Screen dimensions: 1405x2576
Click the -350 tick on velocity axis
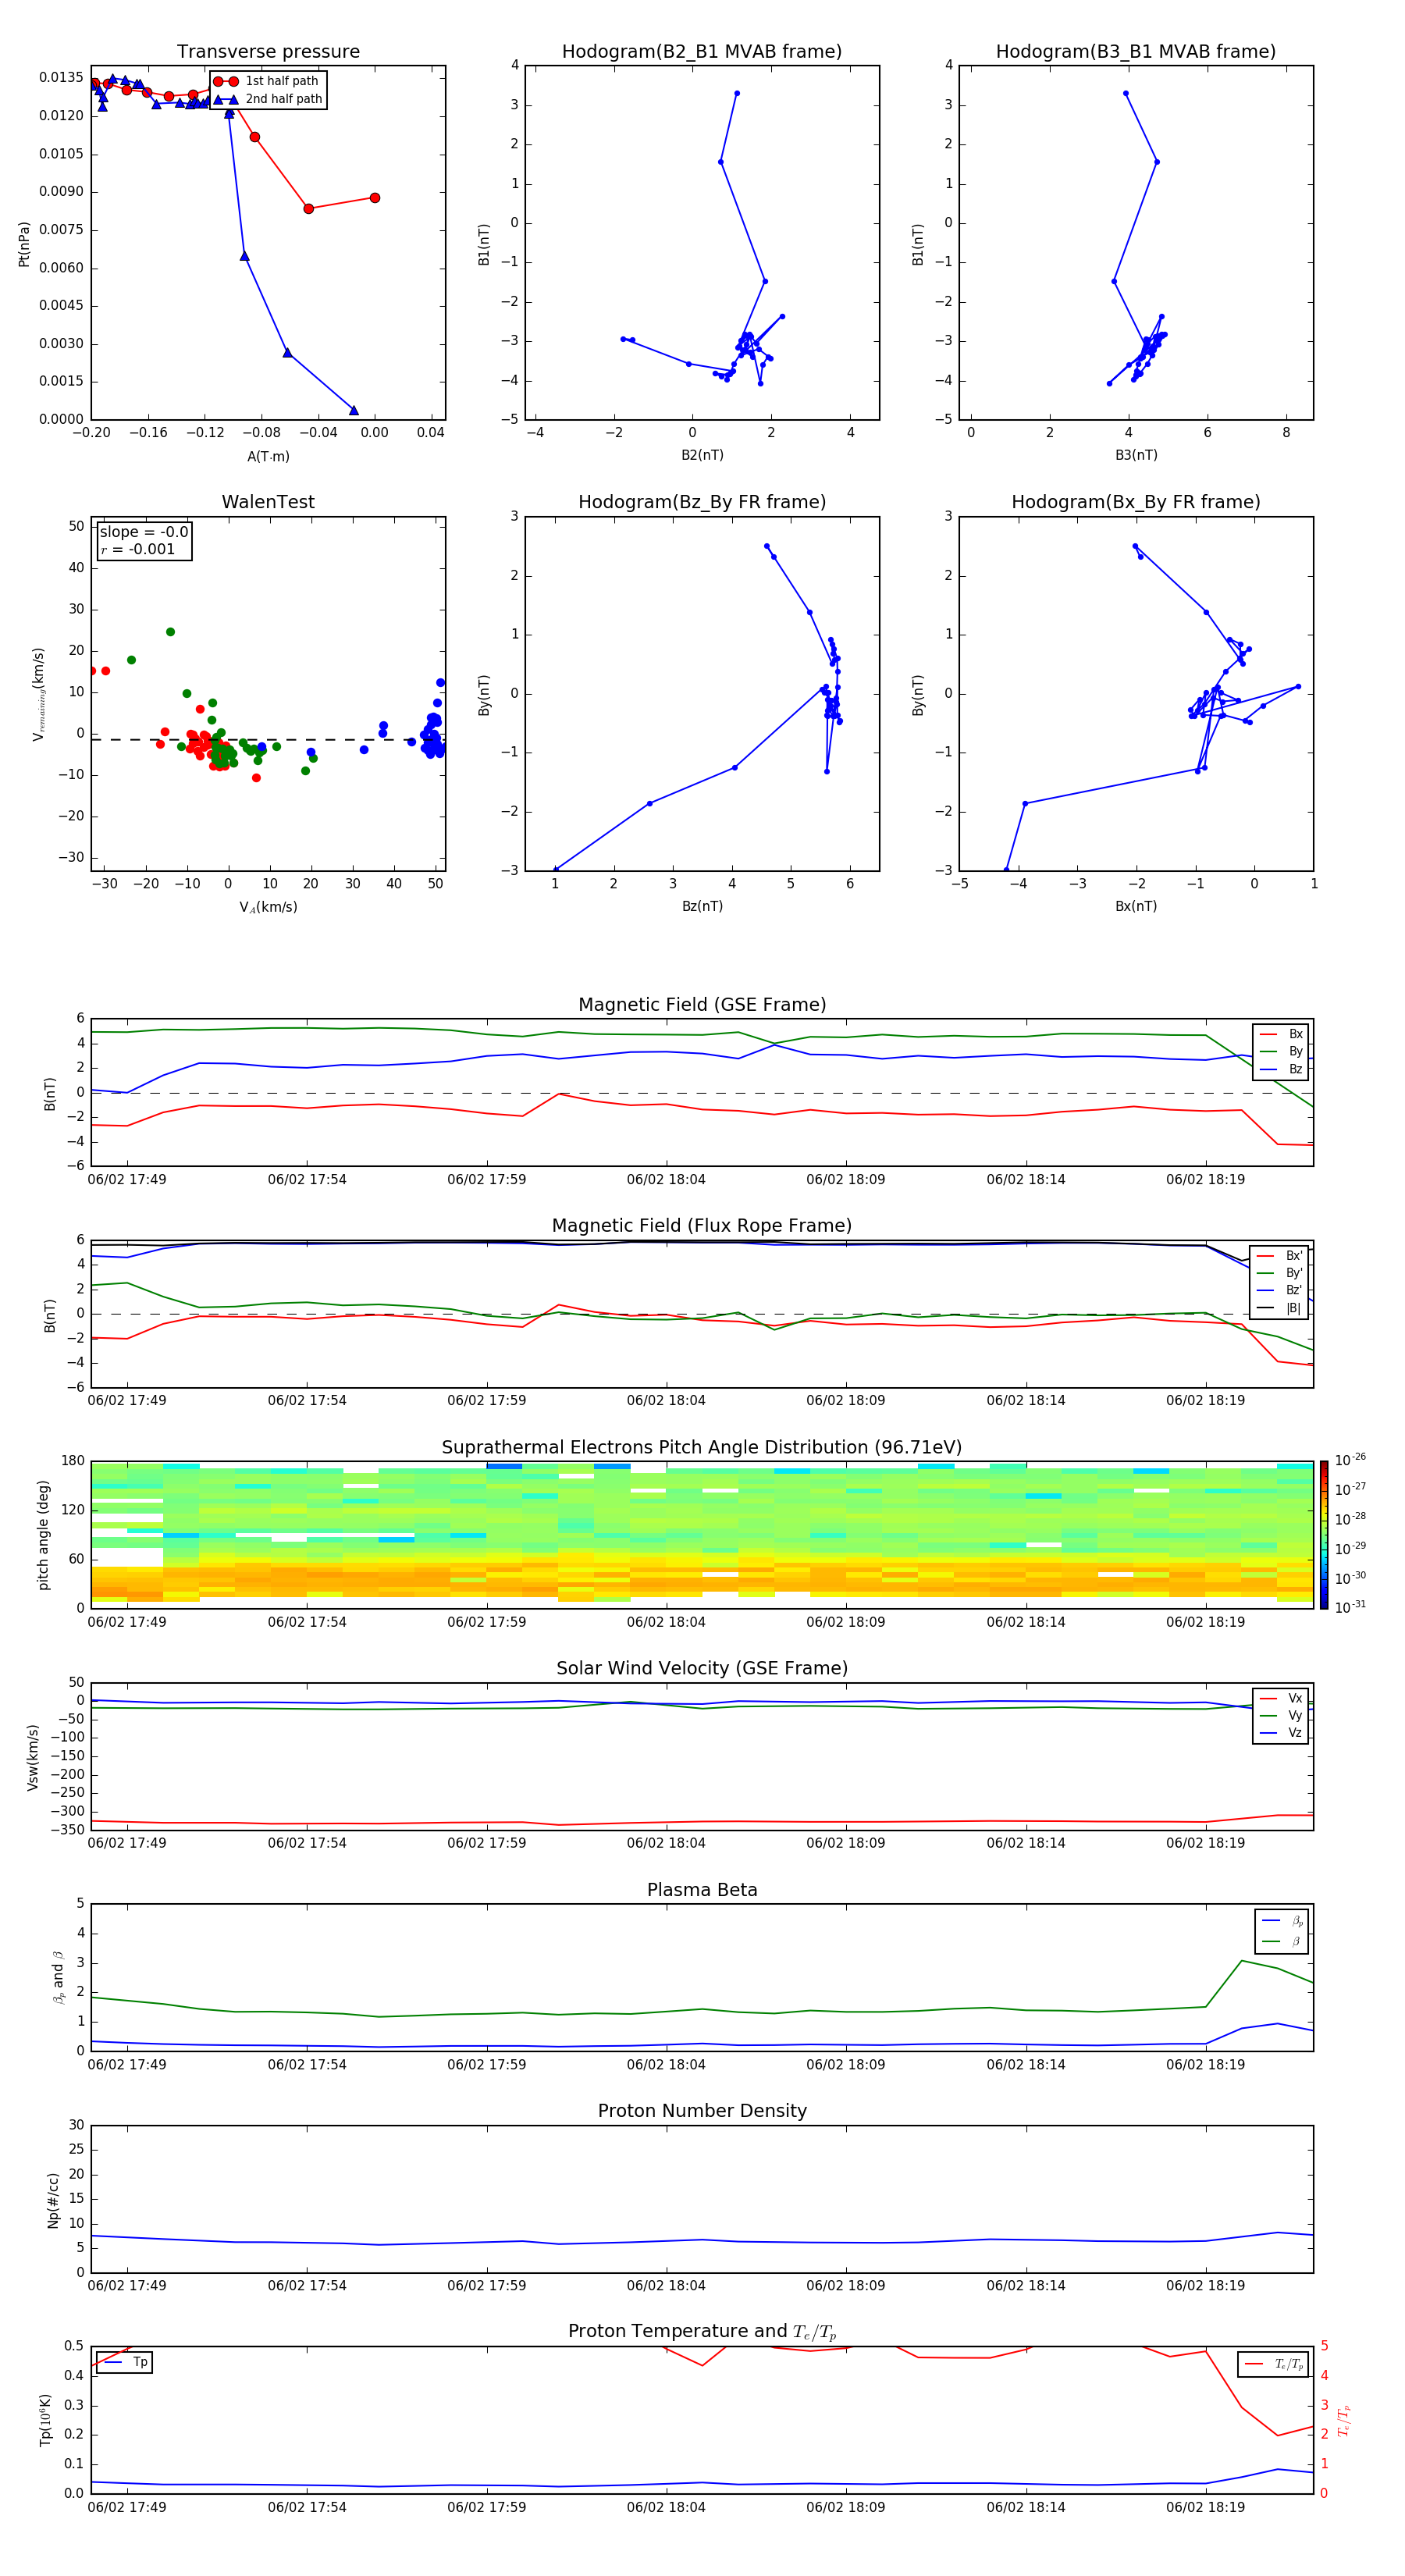(x=66, y=1830)
